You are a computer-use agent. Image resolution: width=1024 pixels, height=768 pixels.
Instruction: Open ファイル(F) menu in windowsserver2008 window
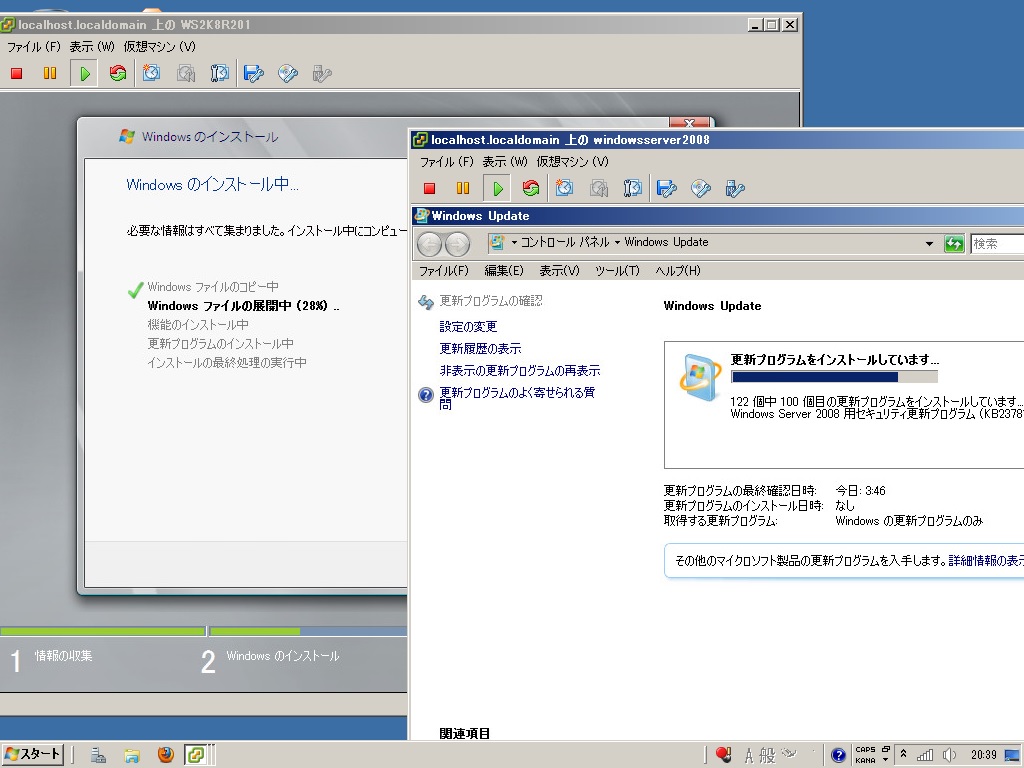point(446,161)
